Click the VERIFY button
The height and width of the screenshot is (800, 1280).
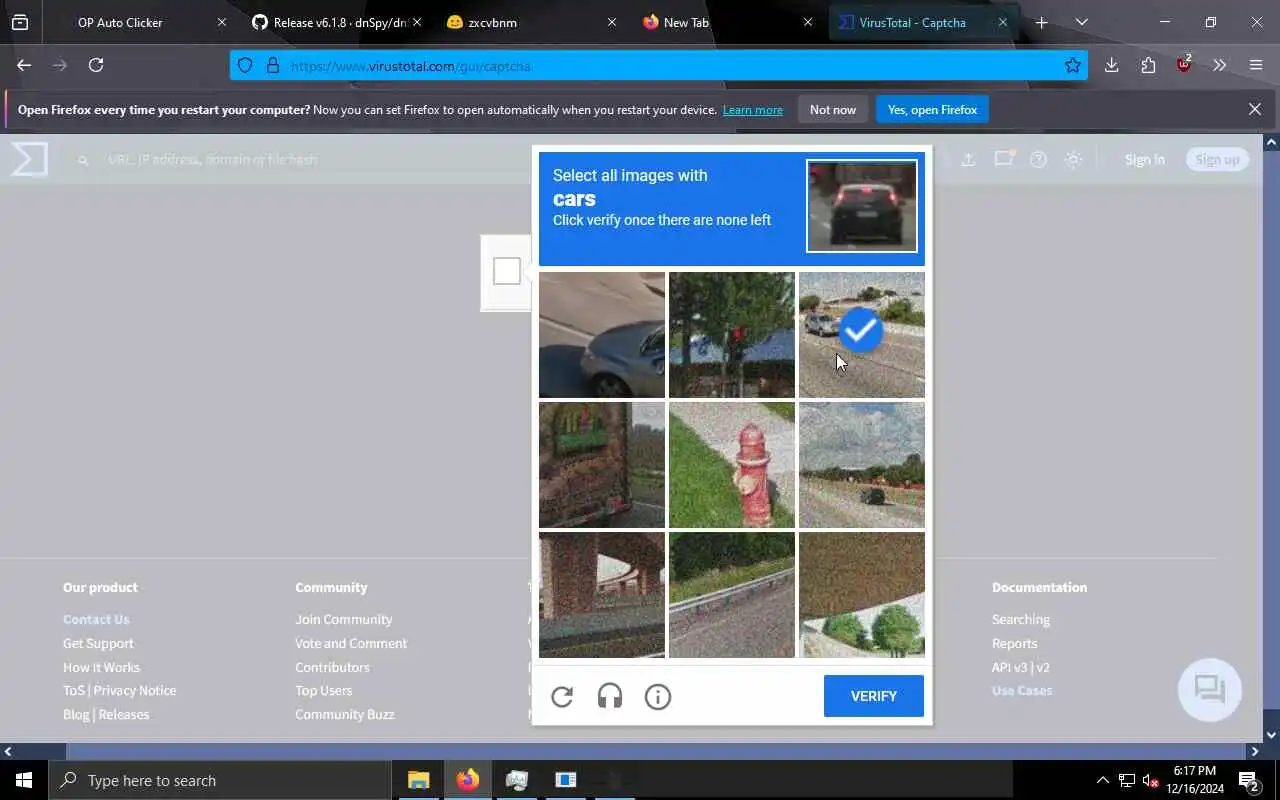[x=874, y=696]
